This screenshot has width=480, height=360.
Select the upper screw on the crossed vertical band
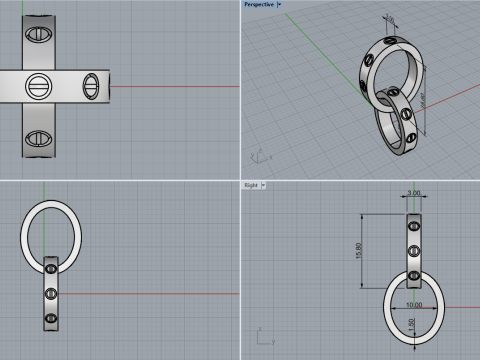[x=39, y=35]
